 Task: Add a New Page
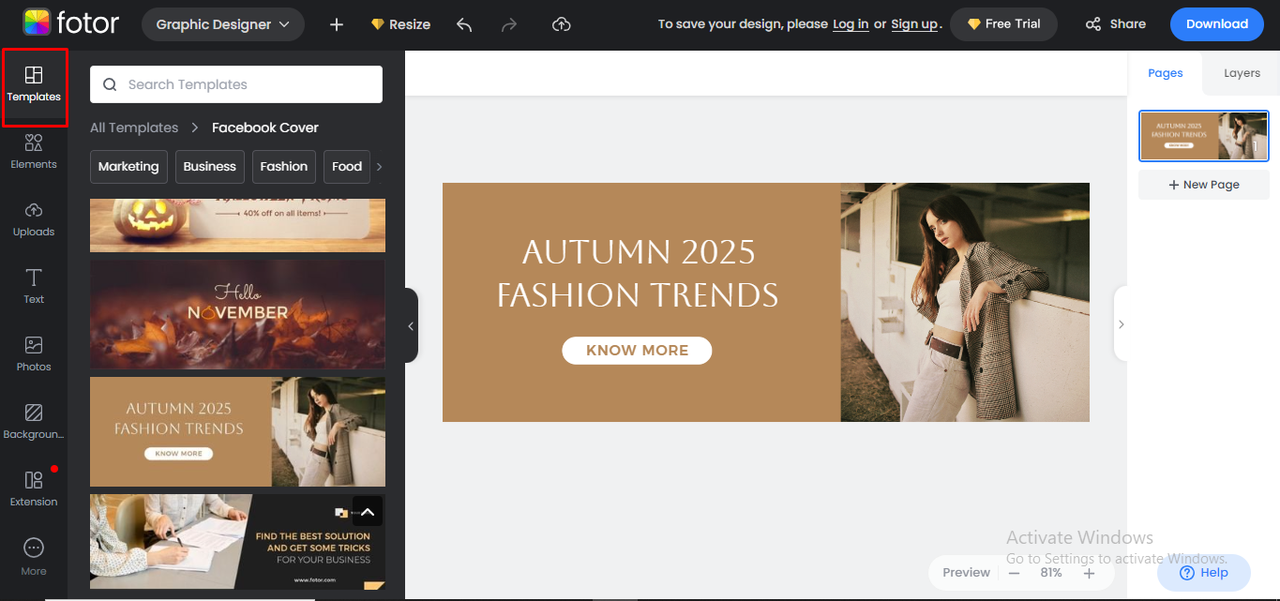[x=1204, y=185]
